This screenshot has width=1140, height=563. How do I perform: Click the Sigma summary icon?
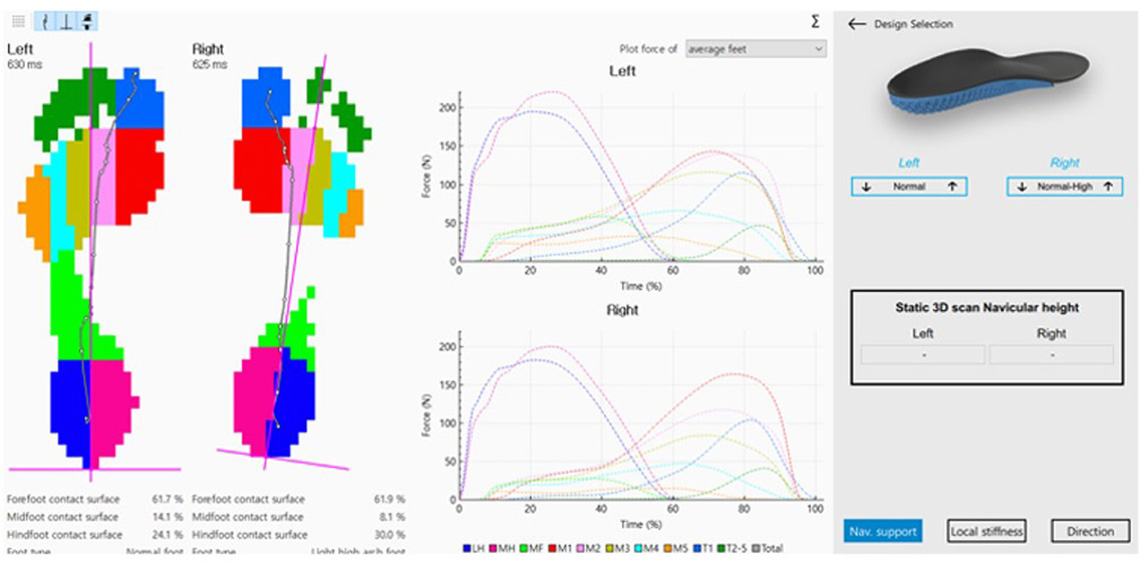coord(815,21)
